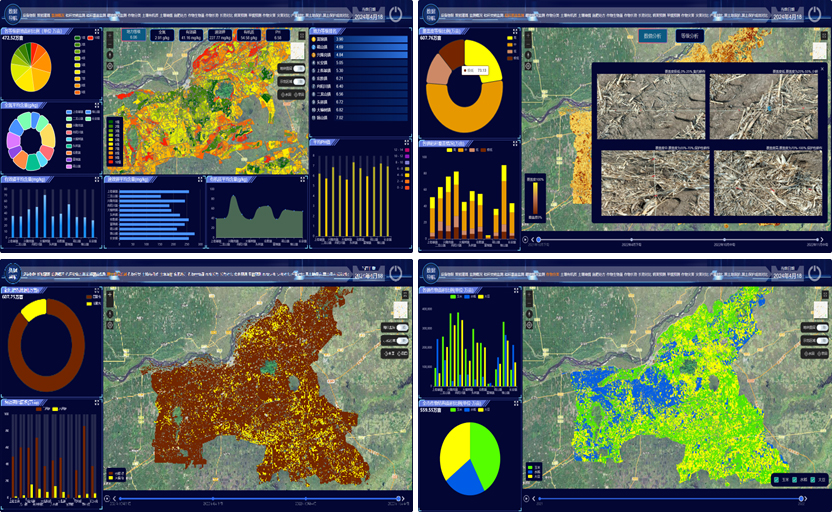The height and width of the screenshot is (512, 832).
Task: Click locate target icon on brown map dashboard
Action: (110, 325)
